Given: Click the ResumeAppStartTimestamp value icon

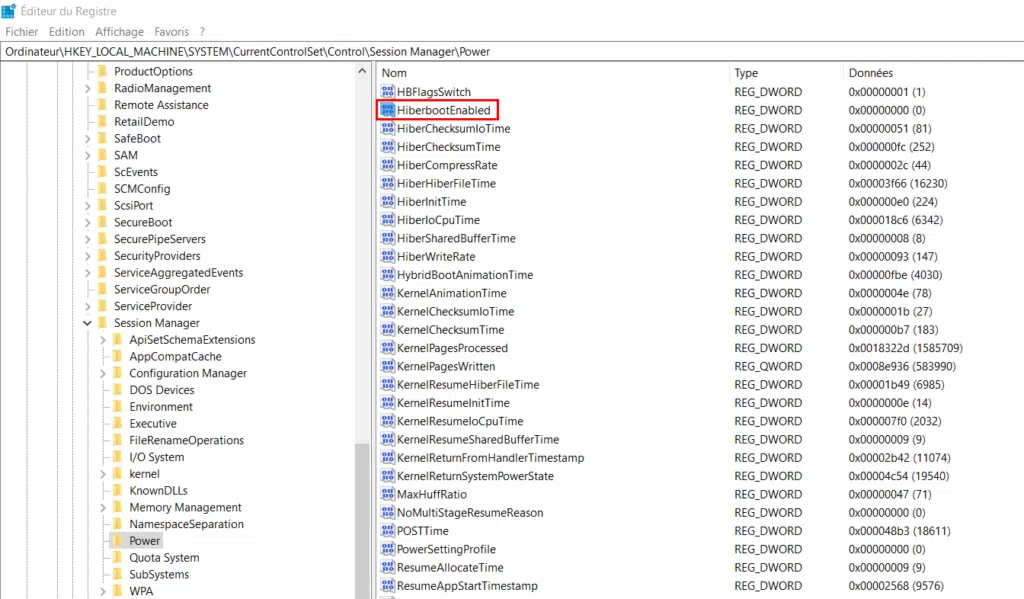Looking at the screenshot, I should coord(388,585).
